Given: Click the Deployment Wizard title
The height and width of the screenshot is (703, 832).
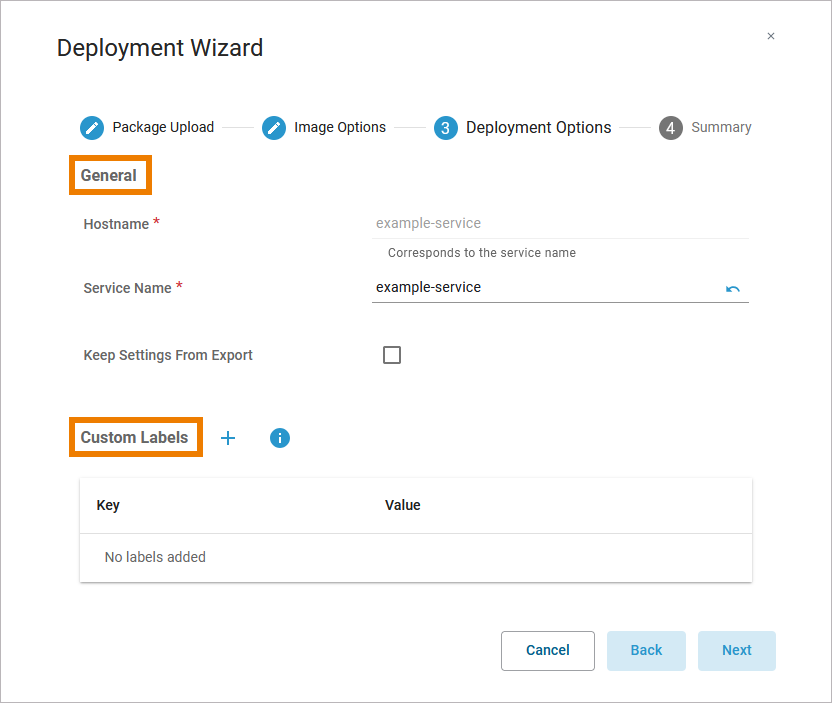Looking at the screenshot, I should 160,48.
